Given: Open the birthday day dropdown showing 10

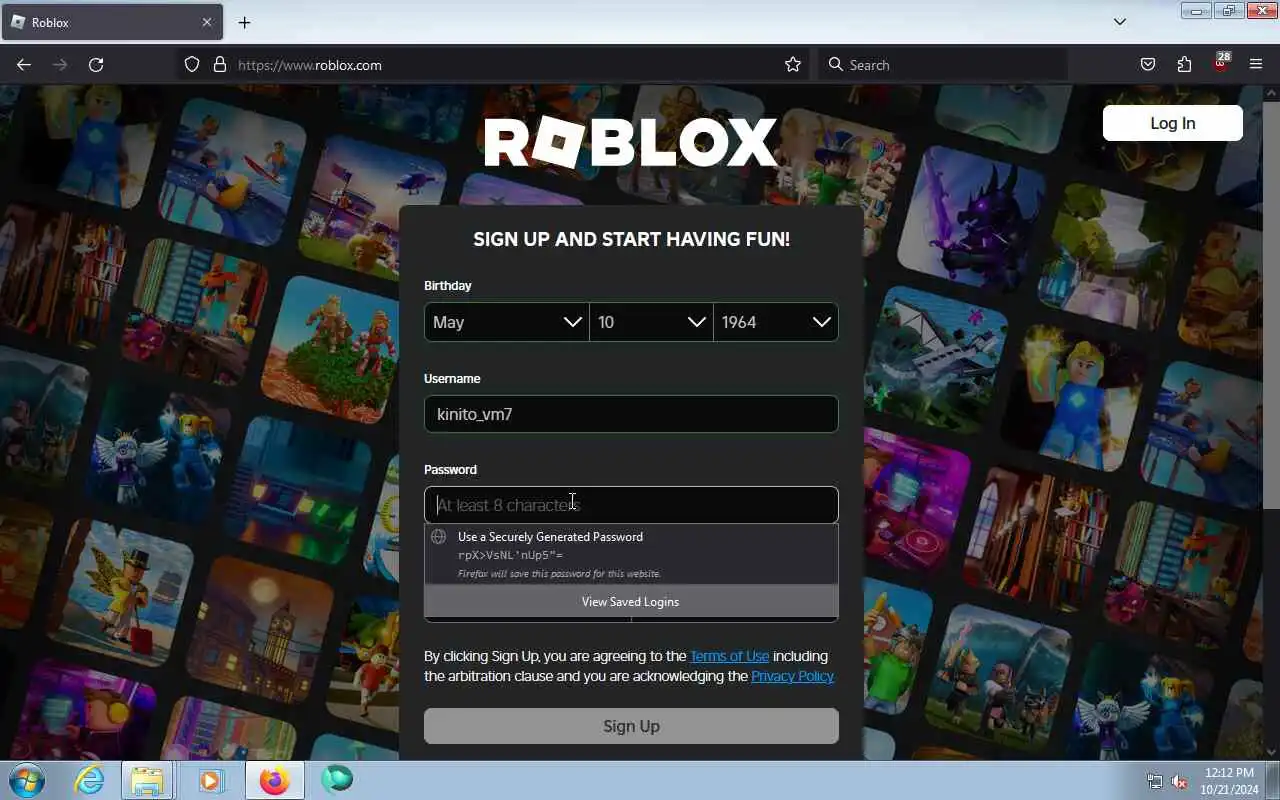Looking at the screenshot, I should click(651, 322).
